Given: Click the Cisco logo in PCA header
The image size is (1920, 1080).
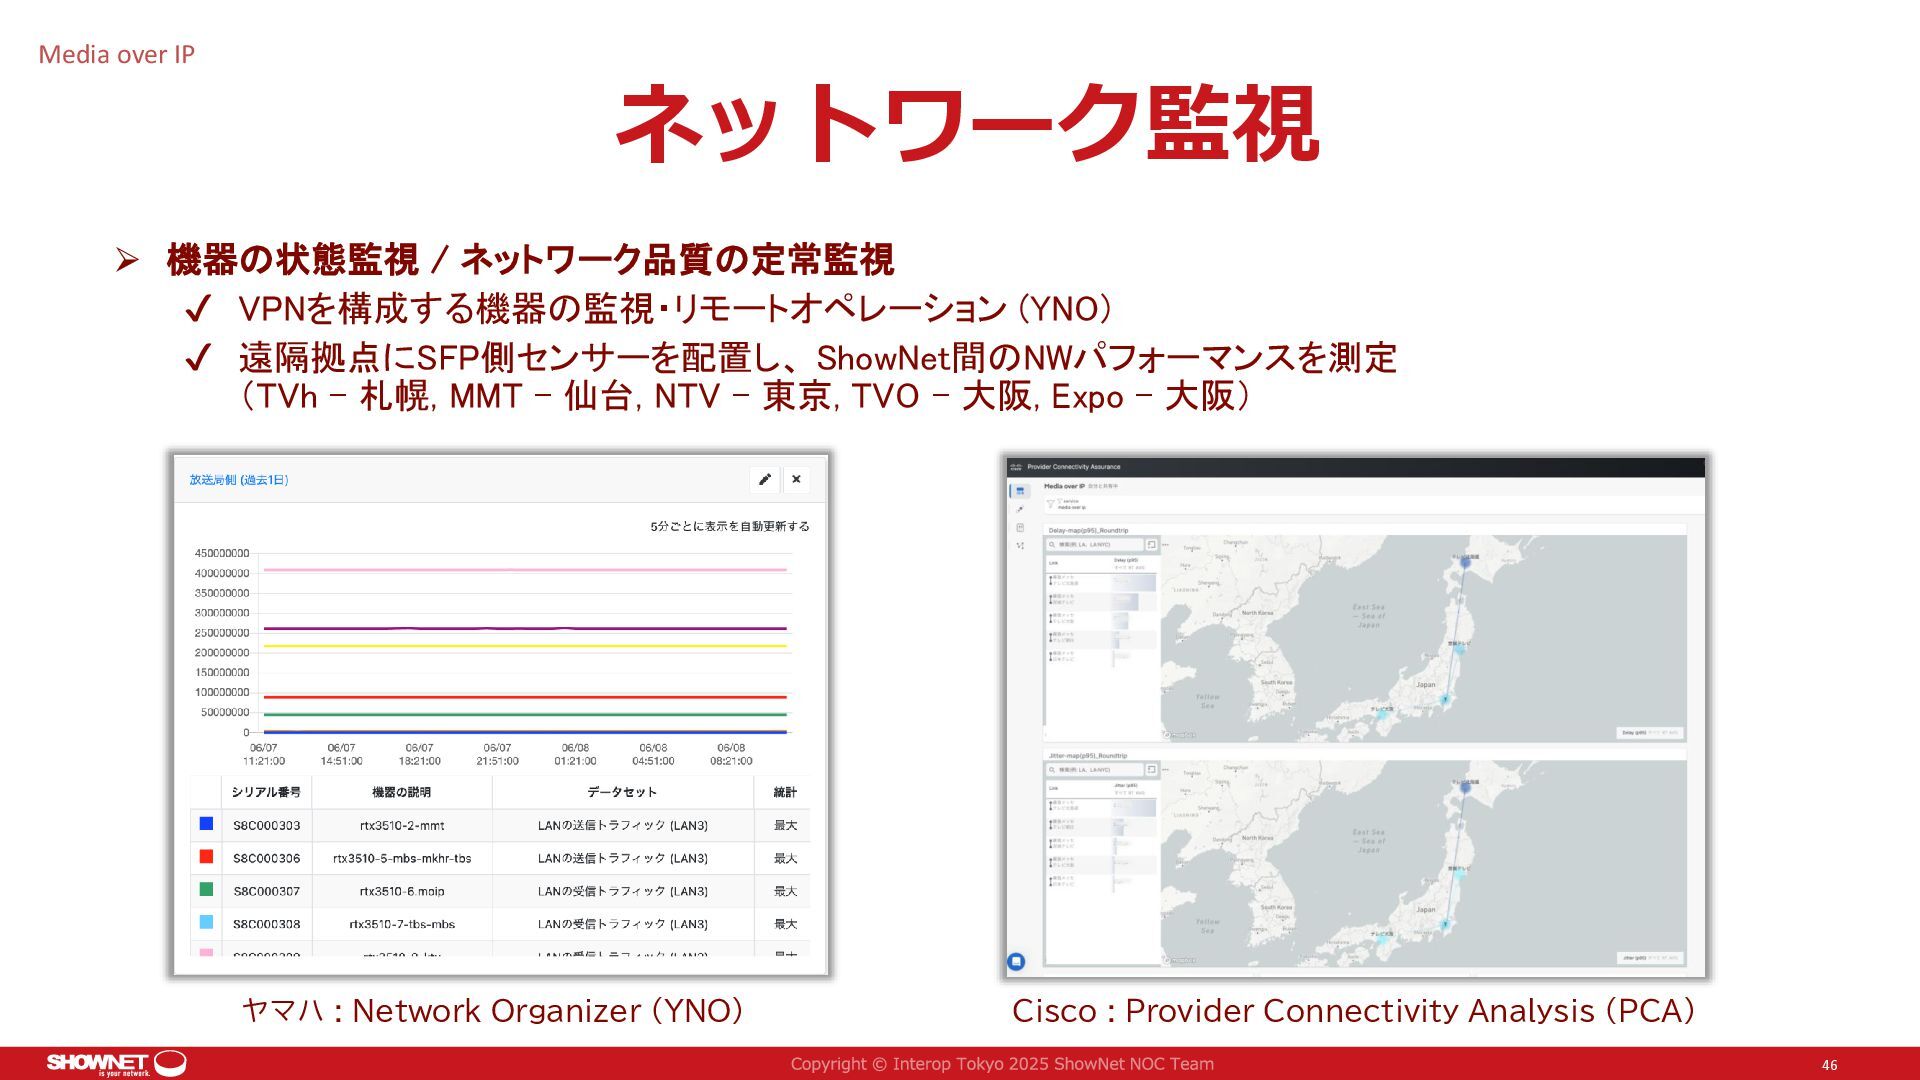Looking at the screenshot, I should (1016, 467).
